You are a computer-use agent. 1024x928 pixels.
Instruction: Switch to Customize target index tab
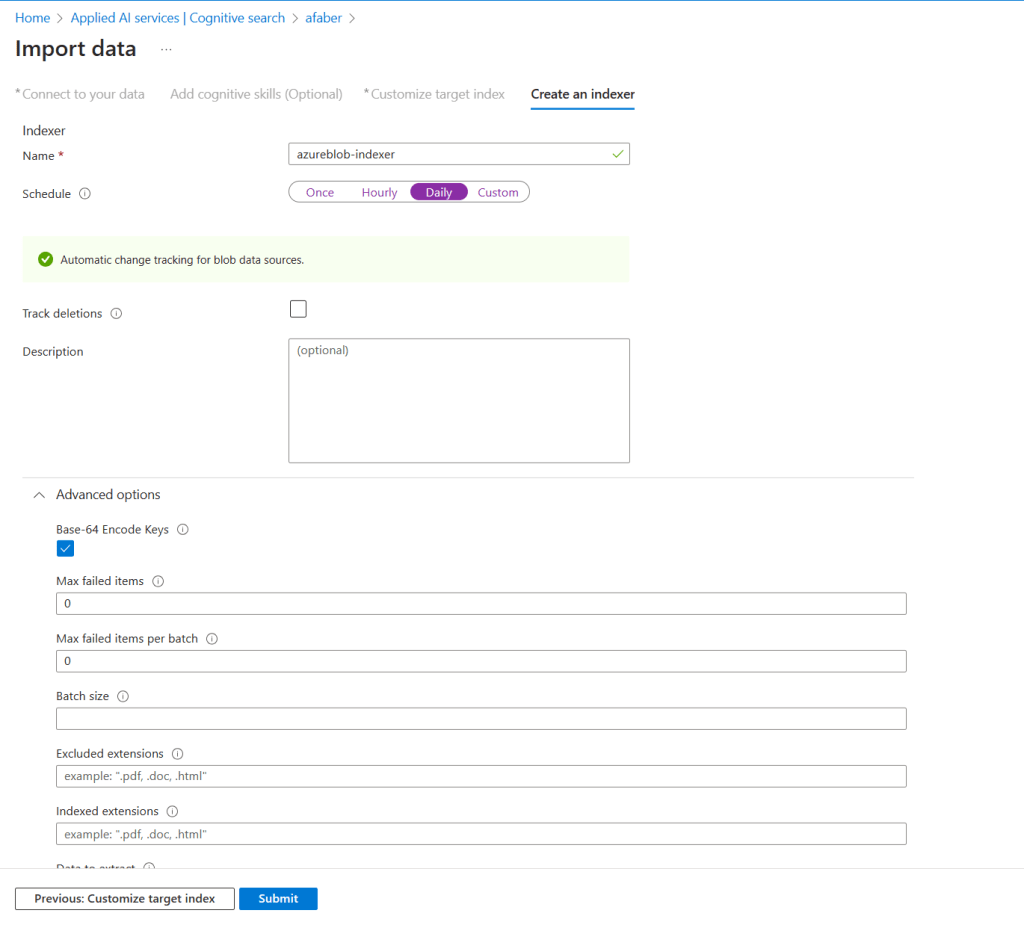(437, 94)
